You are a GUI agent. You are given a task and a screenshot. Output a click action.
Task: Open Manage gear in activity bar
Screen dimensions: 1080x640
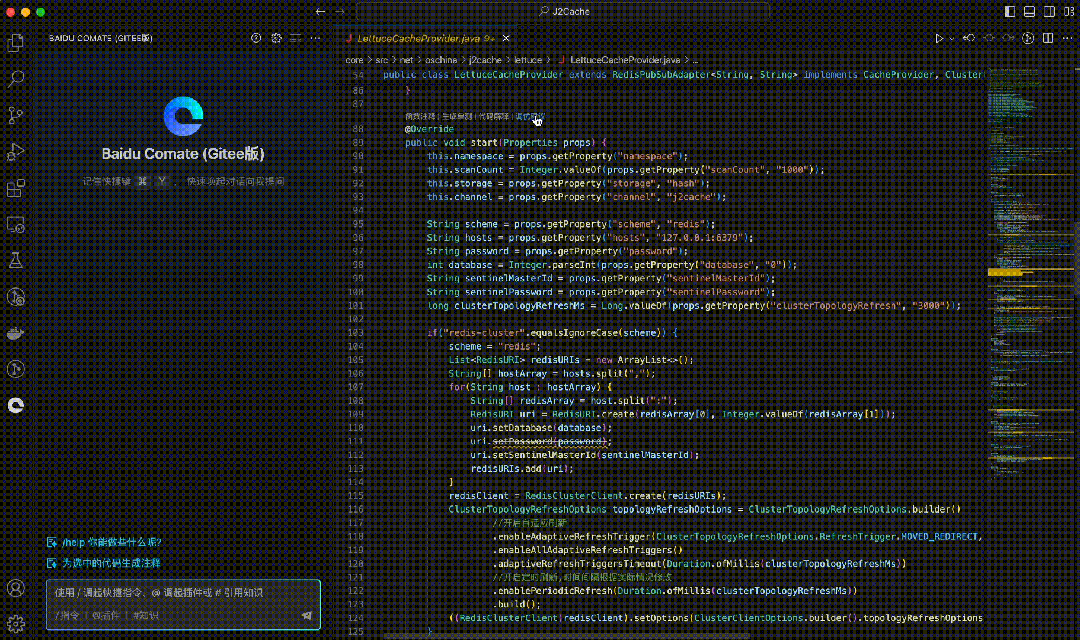coord(16,623)
